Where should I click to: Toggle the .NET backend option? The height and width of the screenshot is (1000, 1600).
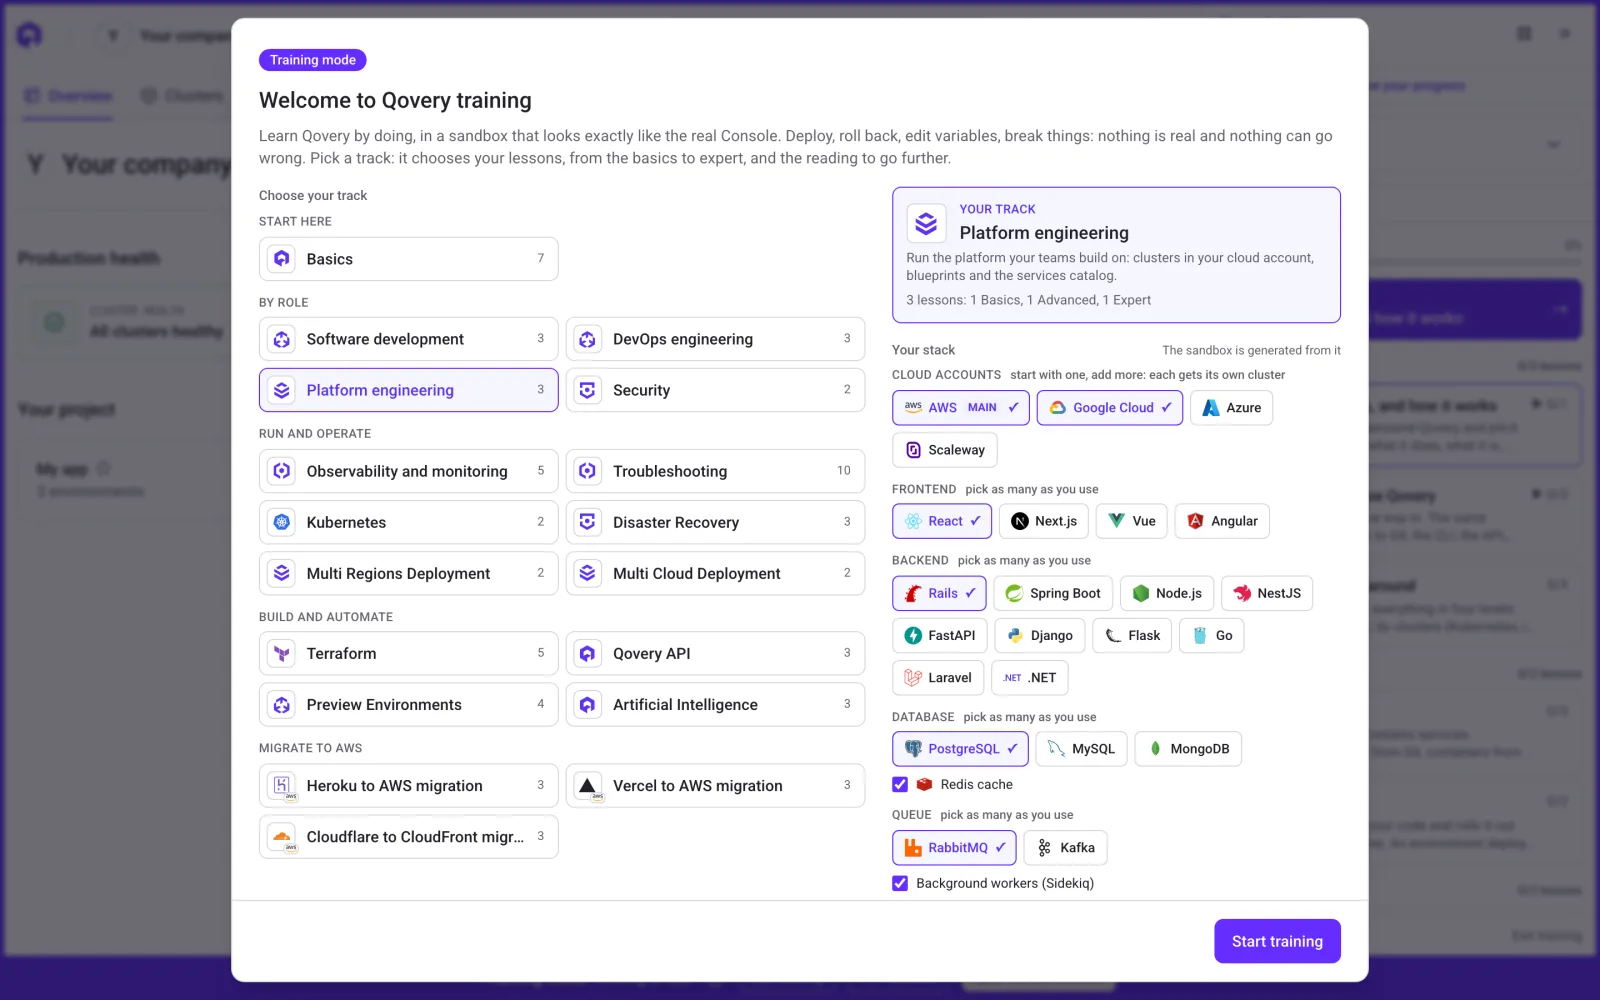coord(1030,678)
